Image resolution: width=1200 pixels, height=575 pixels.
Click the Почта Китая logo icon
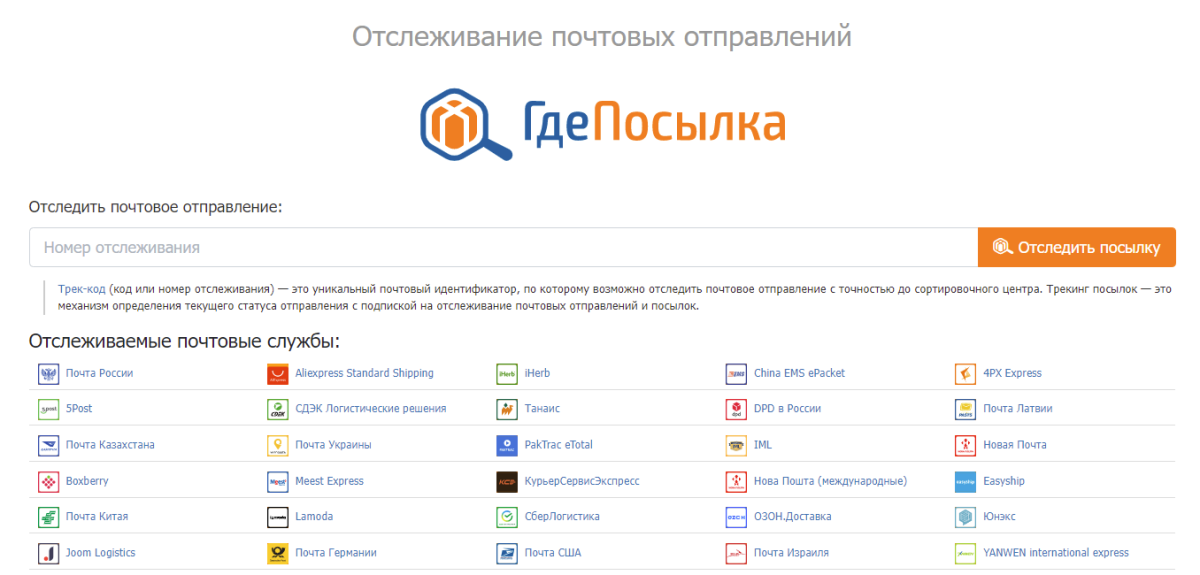coord(48,517)
